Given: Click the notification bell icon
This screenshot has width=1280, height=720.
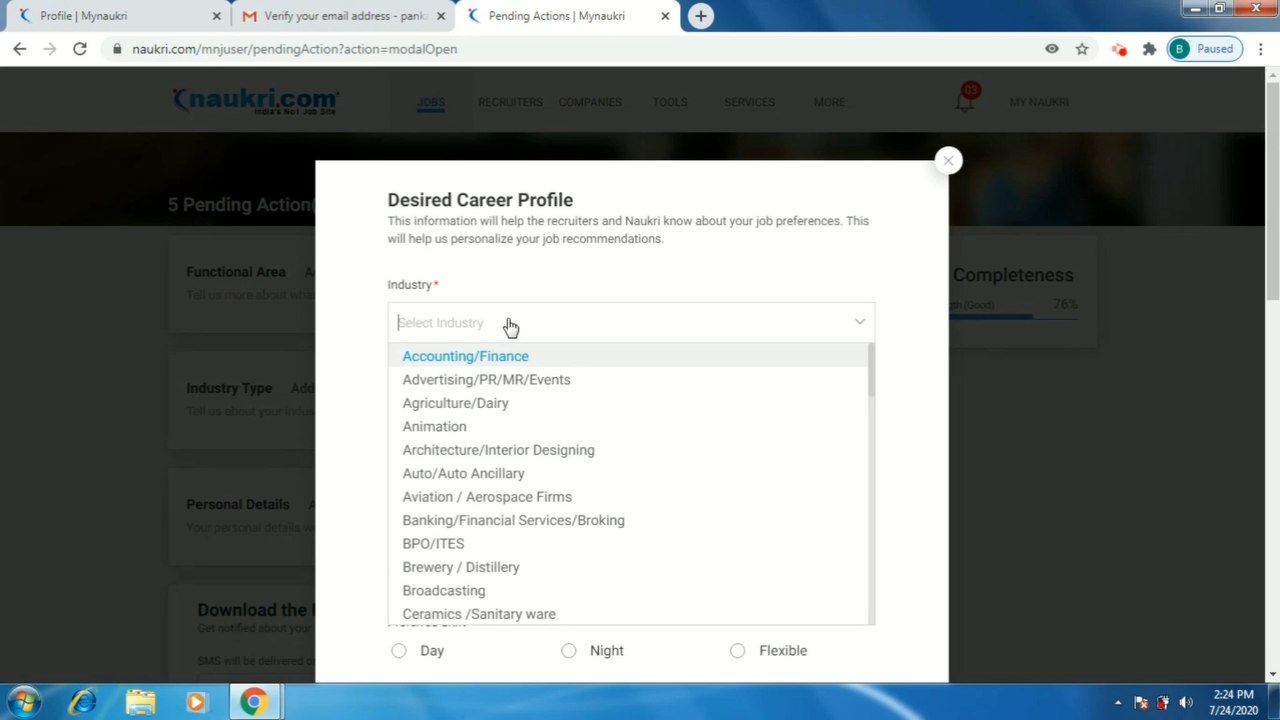Looking at the screenshot, I should click(965, 99).
